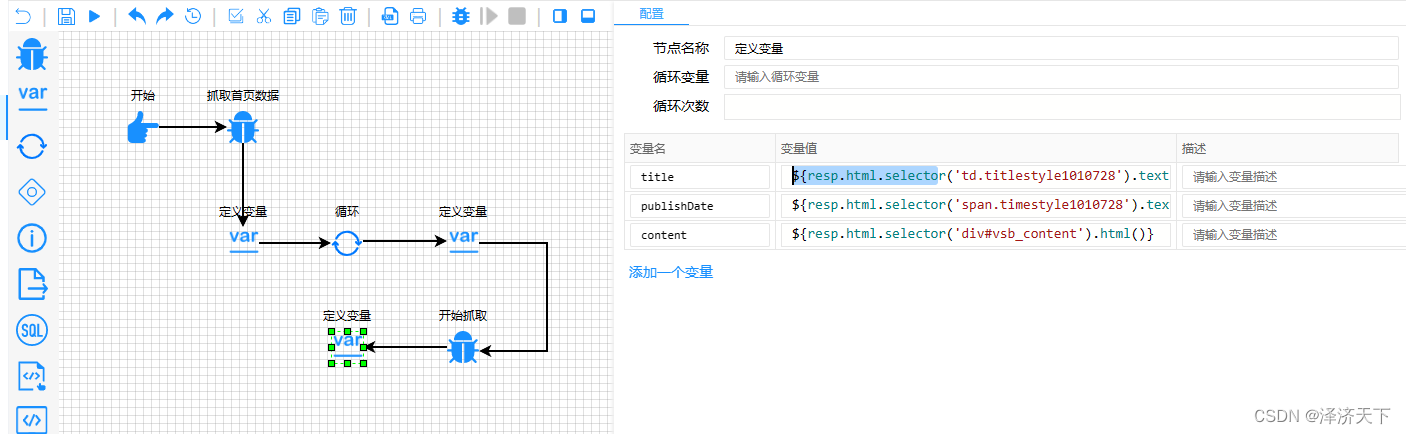This screenshot has width=1406, height=434.
Task: Click the content variable value expression
Action: [976, 235]
